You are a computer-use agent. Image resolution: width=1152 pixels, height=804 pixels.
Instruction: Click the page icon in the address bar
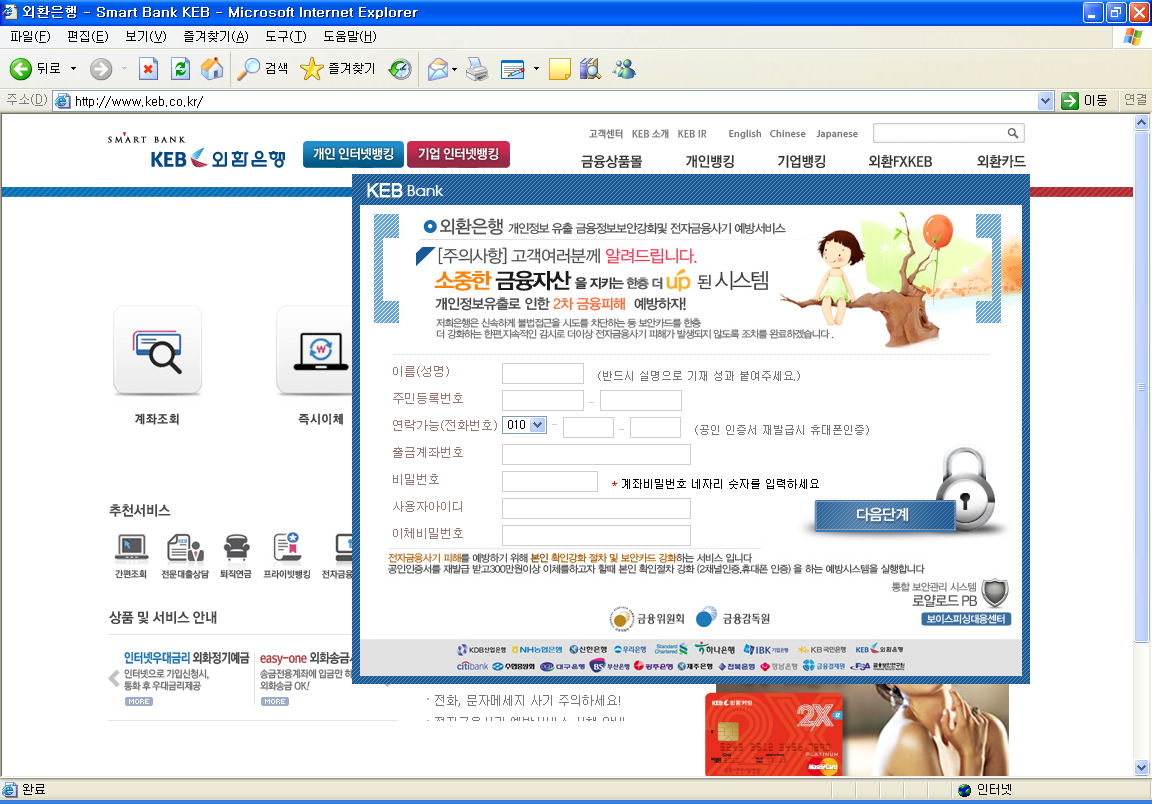pyautogui.click(x=63, y=101)
